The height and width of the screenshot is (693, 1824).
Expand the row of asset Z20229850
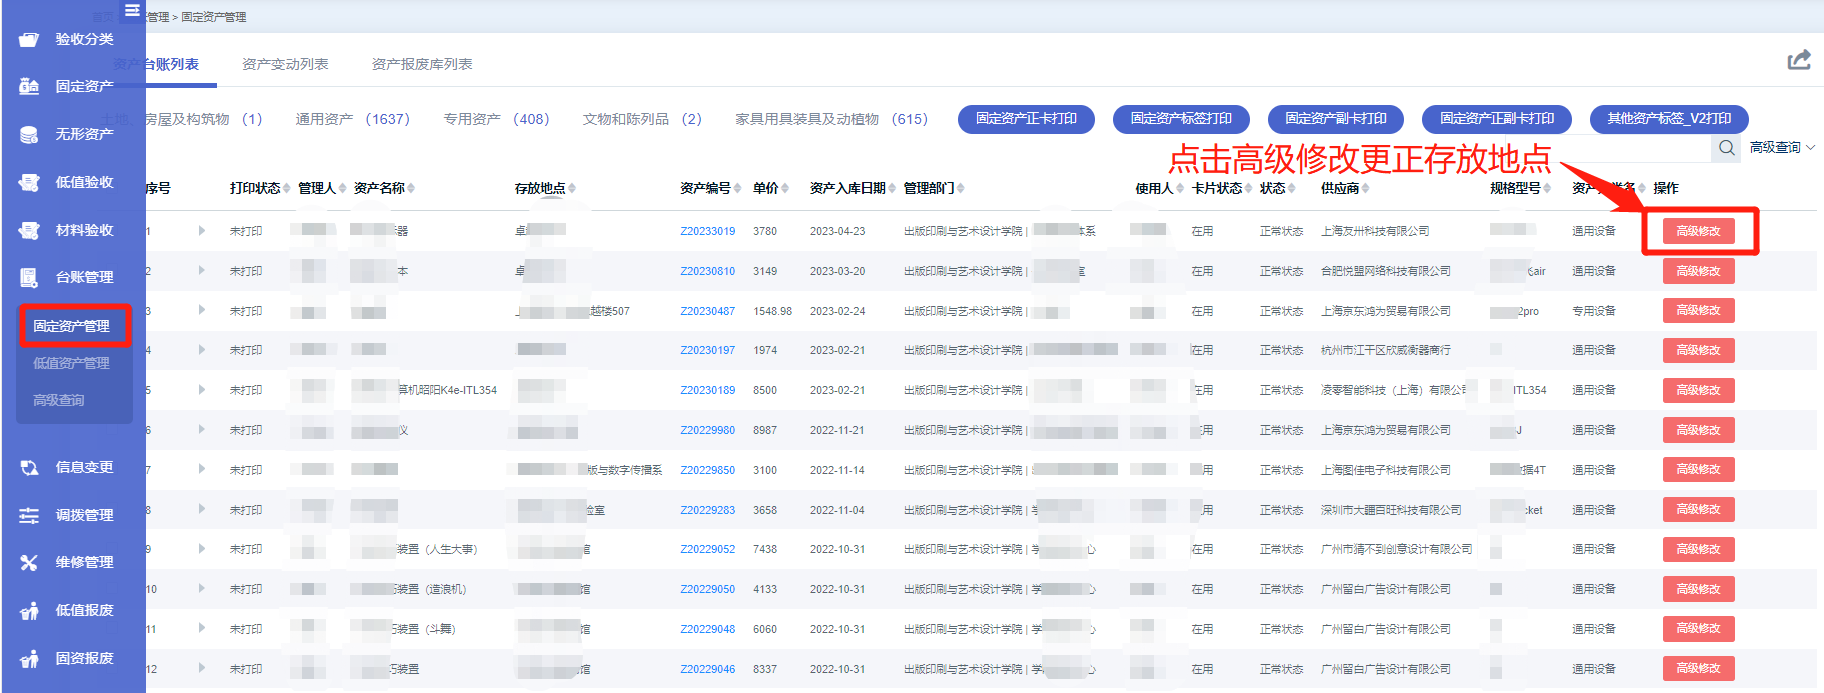click(x=202, y=469)
